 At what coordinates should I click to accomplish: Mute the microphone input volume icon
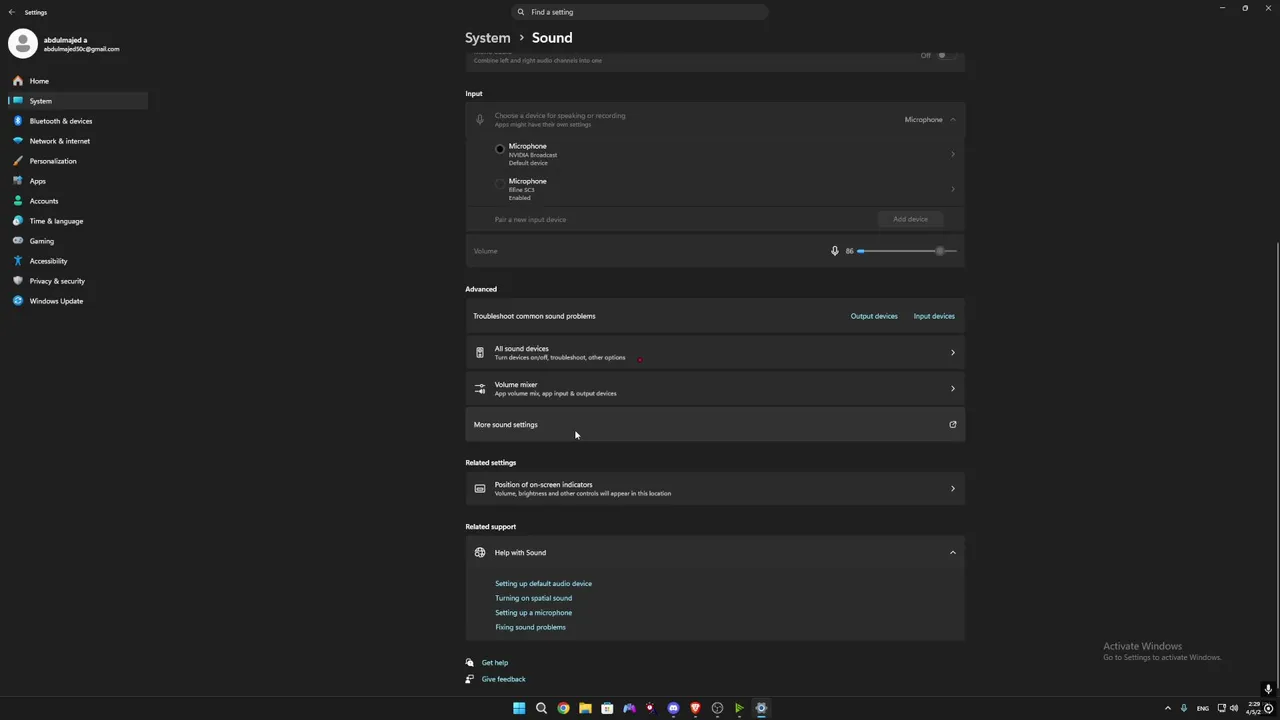tap(835, 251)
